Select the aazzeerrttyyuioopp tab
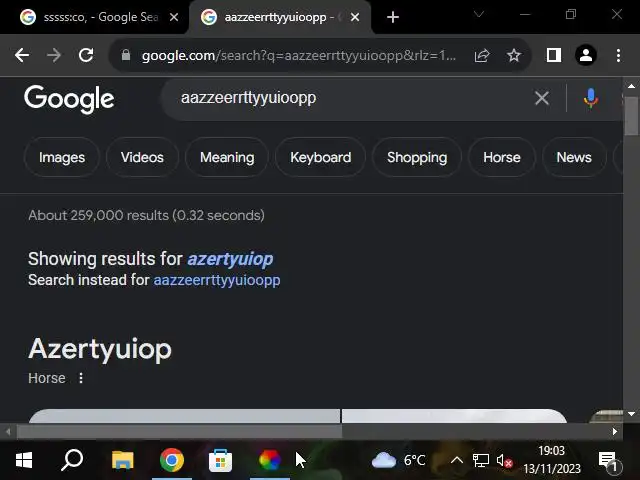640x480 pixels. coord(279,17)
